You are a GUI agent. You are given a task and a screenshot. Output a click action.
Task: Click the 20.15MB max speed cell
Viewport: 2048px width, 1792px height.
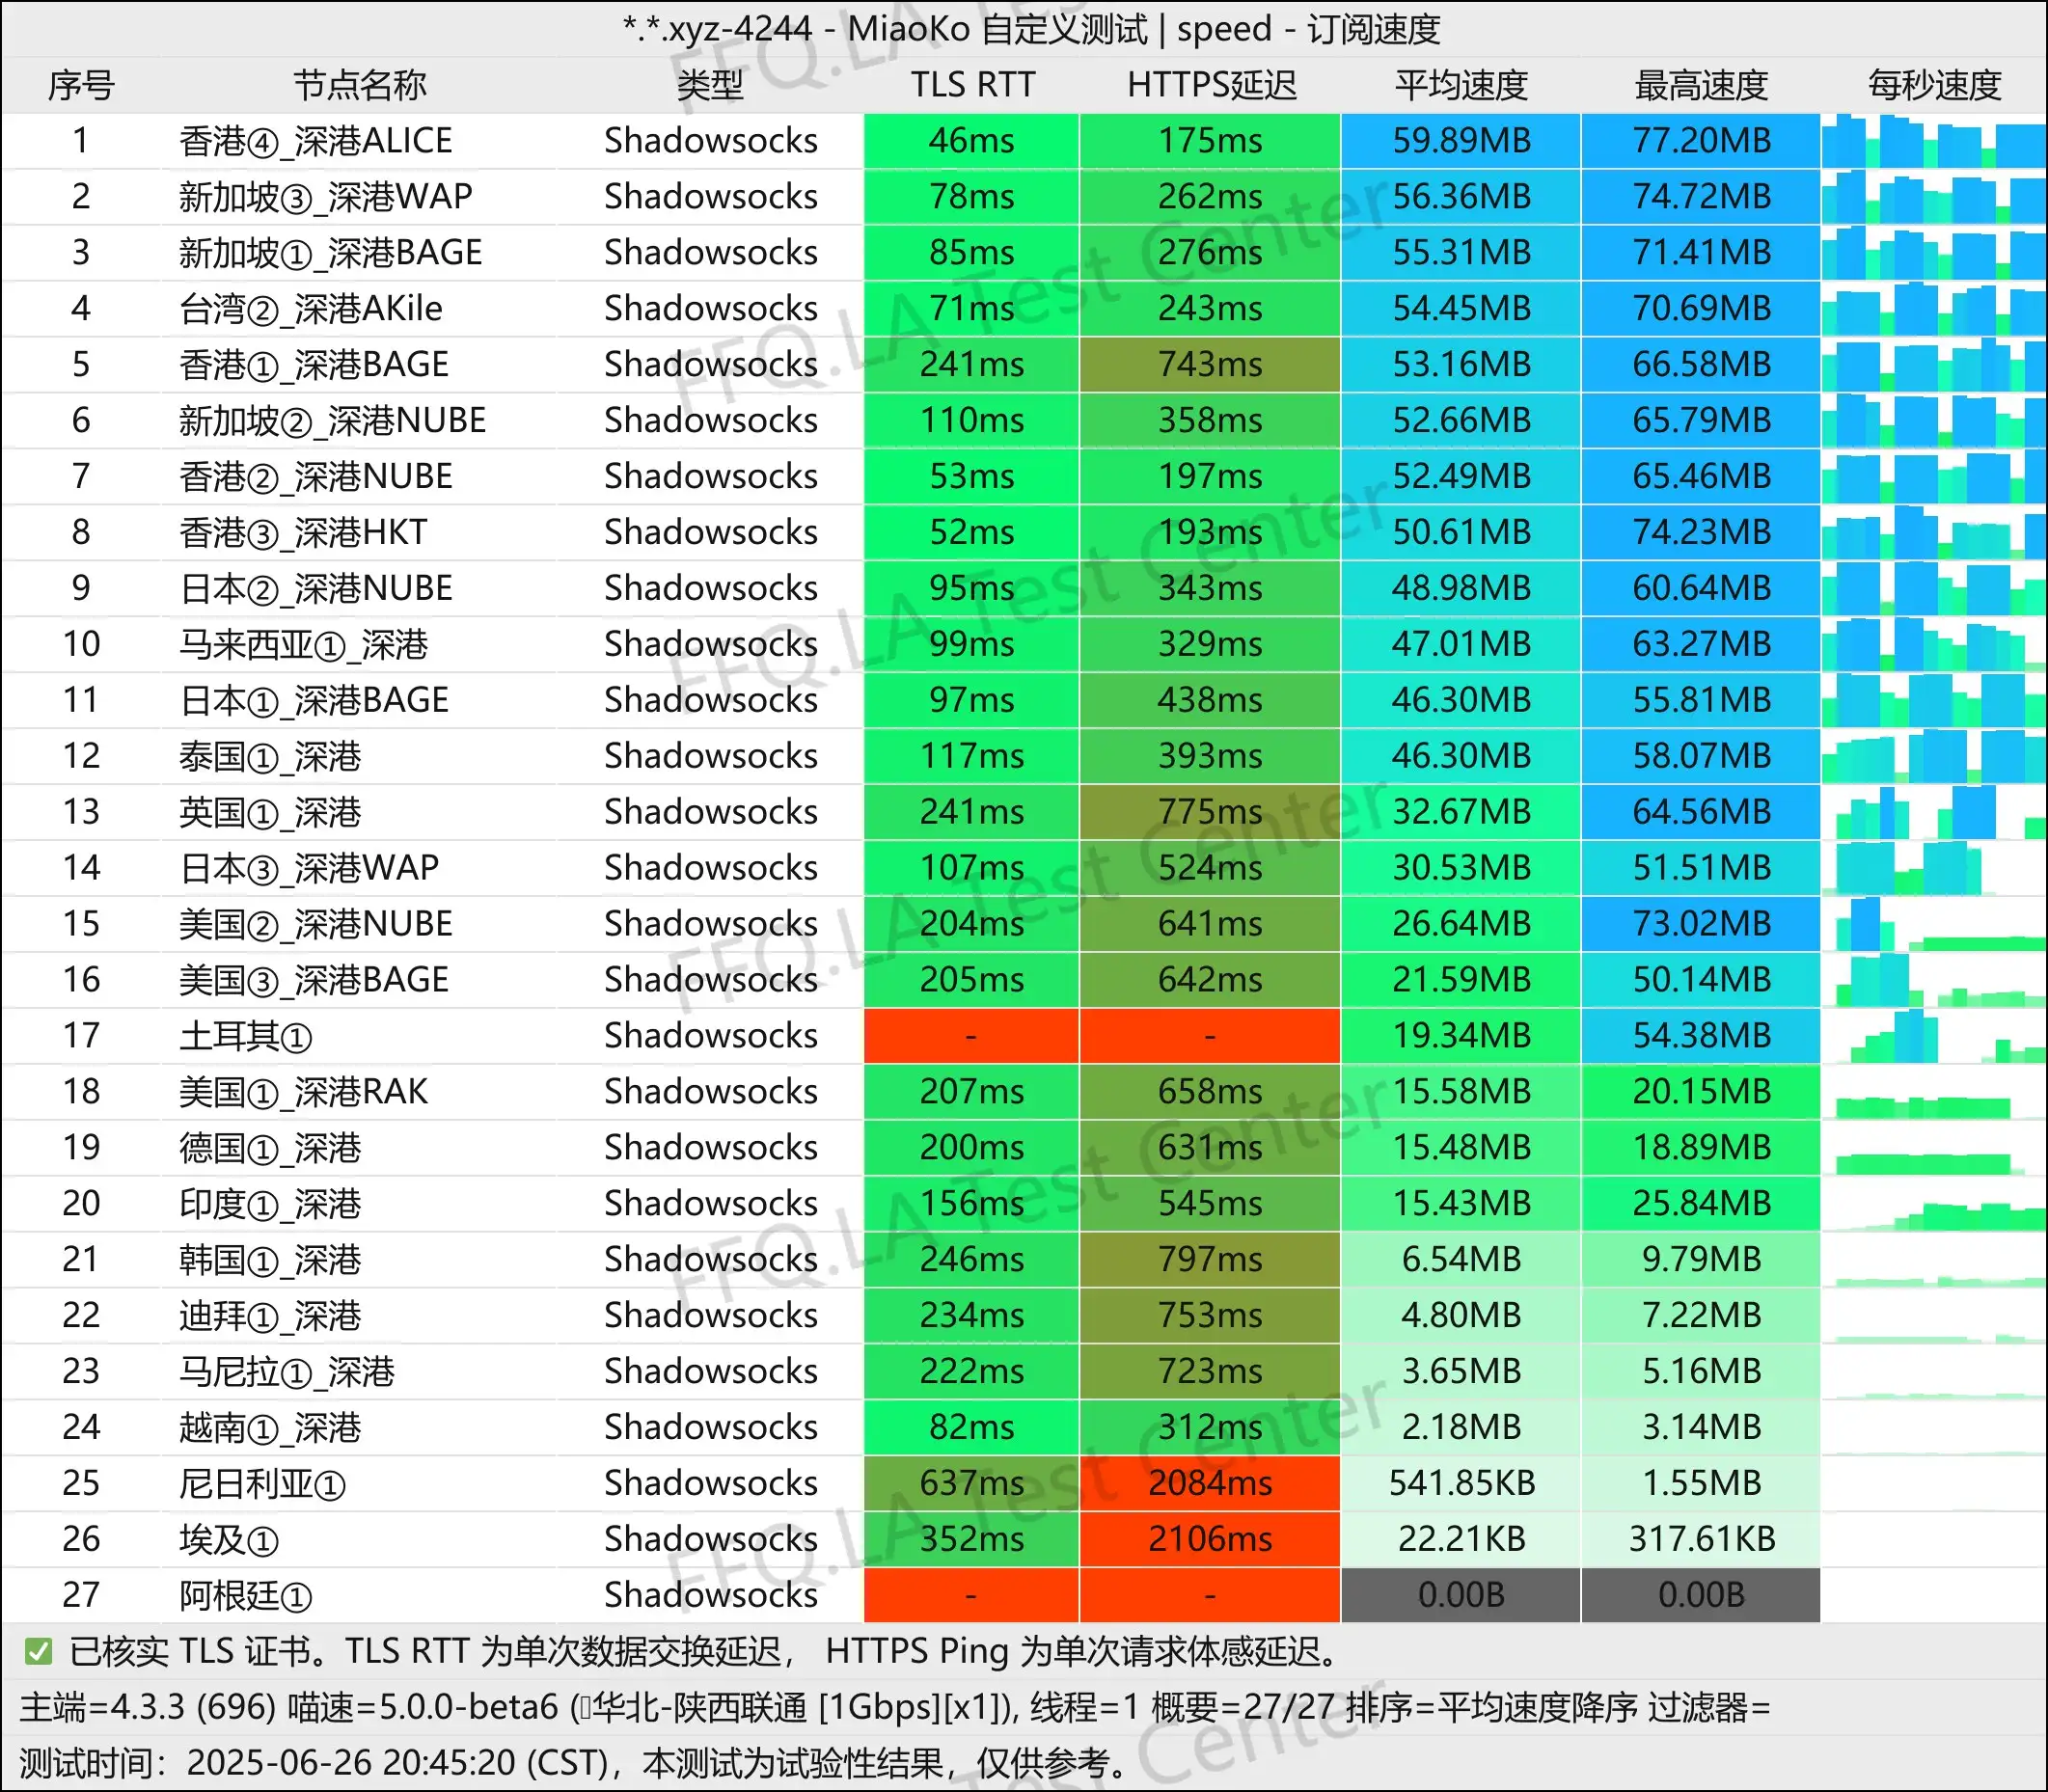tap(1701, 1092)
